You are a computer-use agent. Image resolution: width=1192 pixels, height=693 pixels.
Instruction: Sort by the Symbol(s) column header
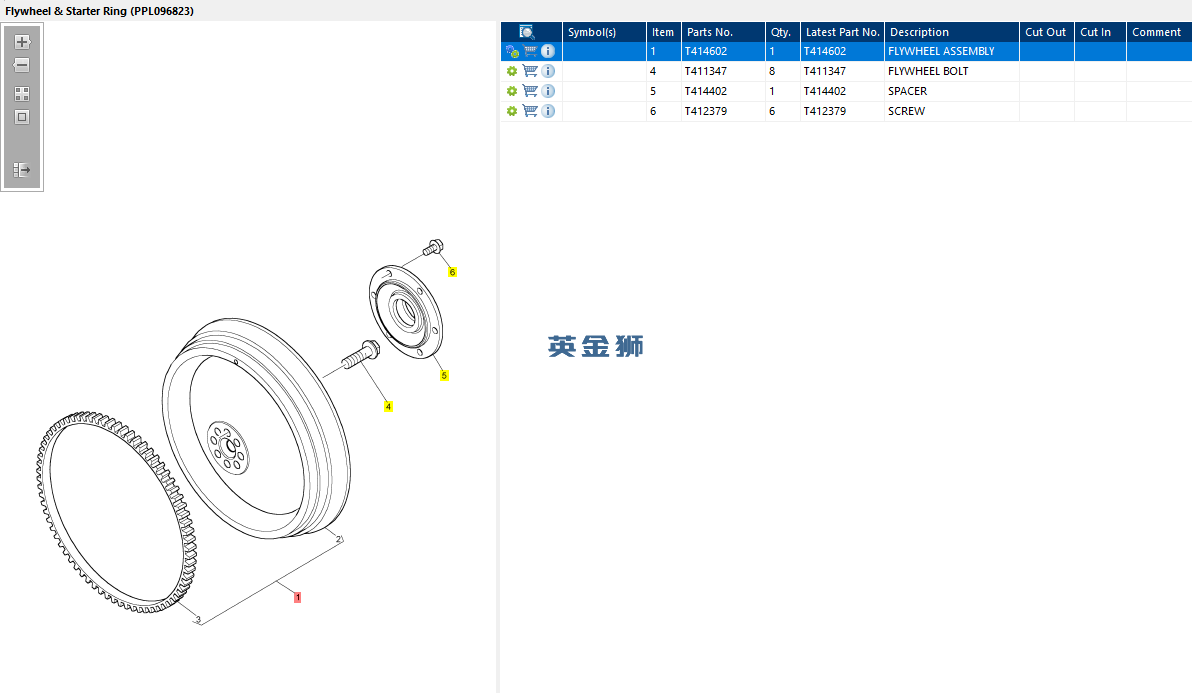coord(604,32)
